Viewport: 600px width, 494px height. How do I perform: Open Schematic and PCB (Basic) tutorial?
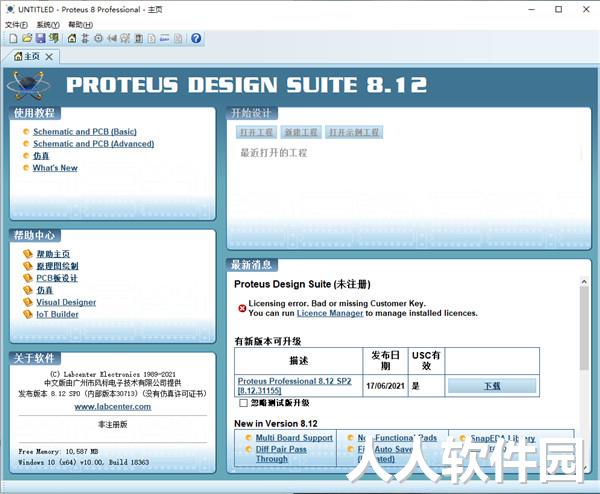[x=85, y=132]
